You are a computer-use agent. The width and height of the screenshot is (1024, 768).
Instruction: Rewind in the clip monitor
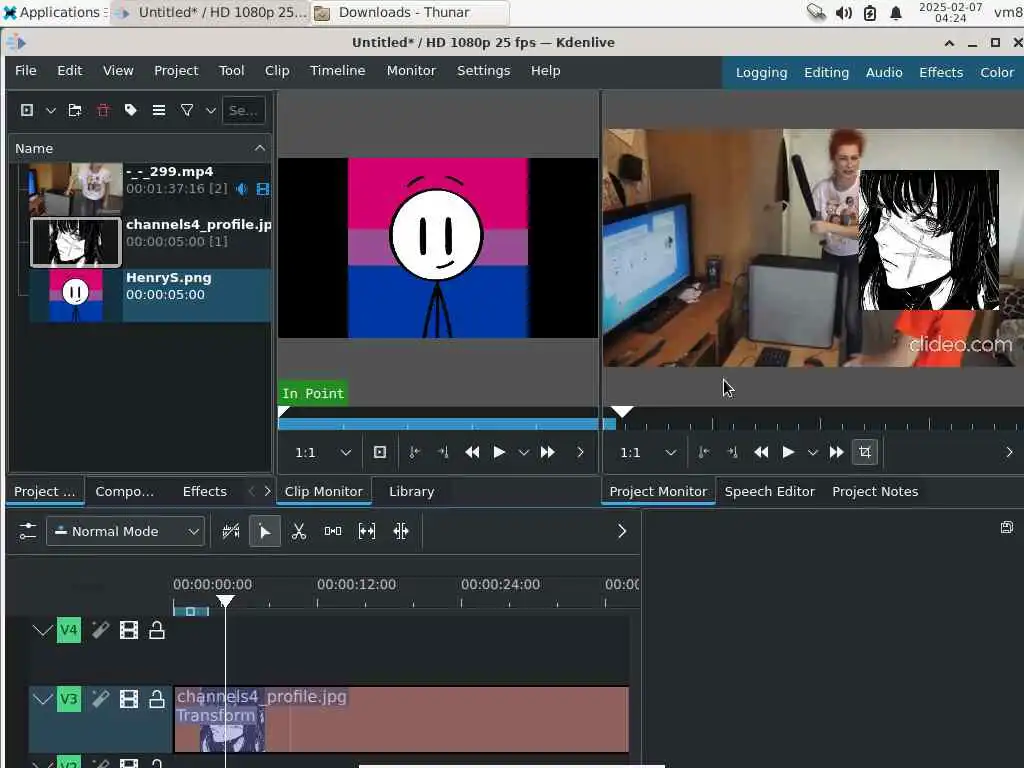click(472, 452)
